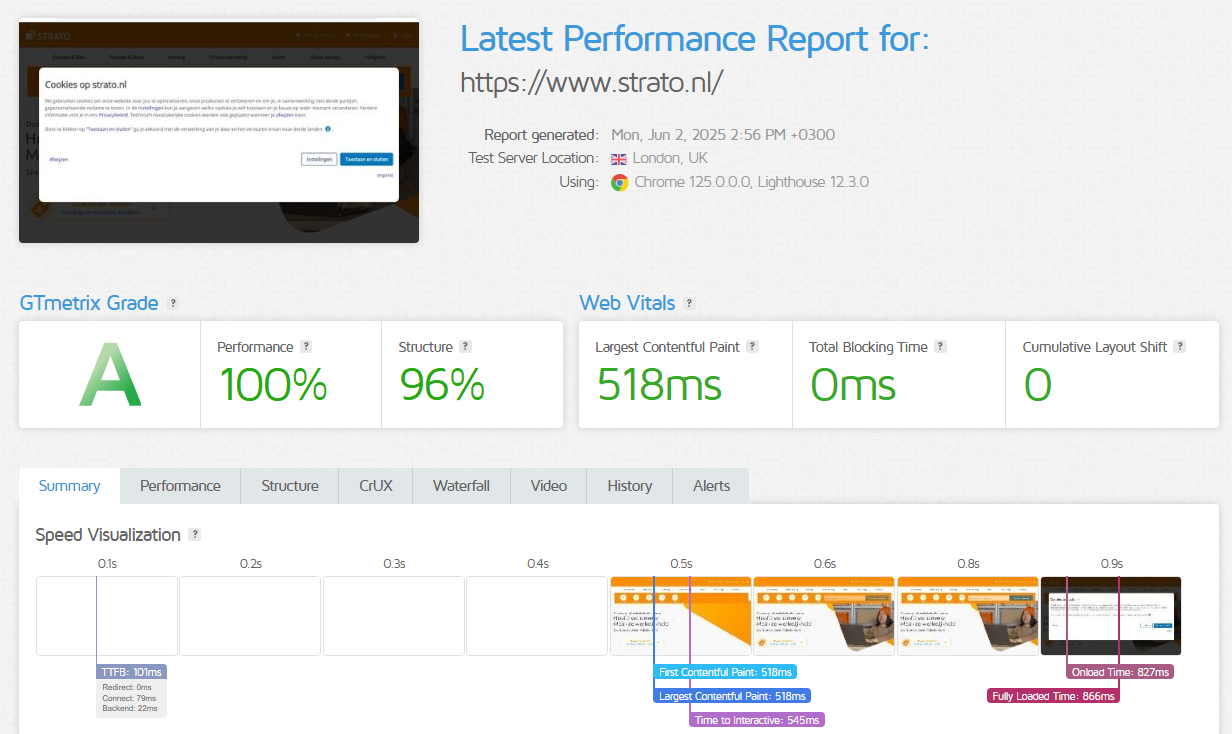Click the 0ms Total Blocking Time value

853,384
